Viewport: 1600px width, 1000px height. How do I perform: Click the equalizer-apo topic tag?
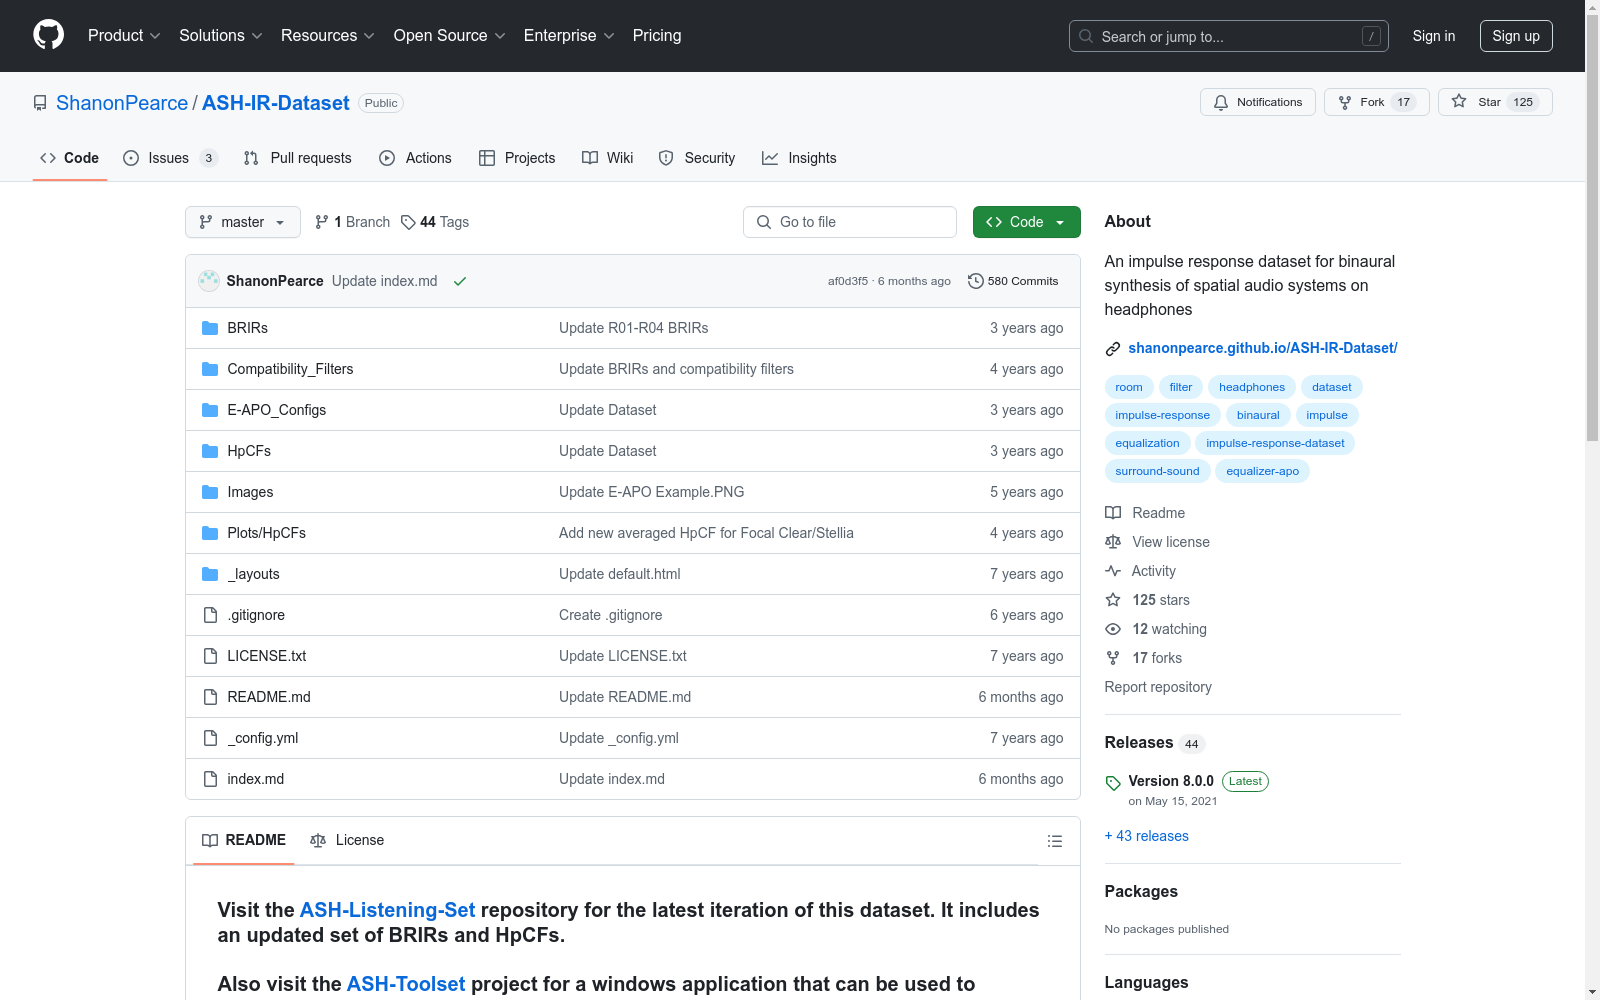click(1262, 471)
